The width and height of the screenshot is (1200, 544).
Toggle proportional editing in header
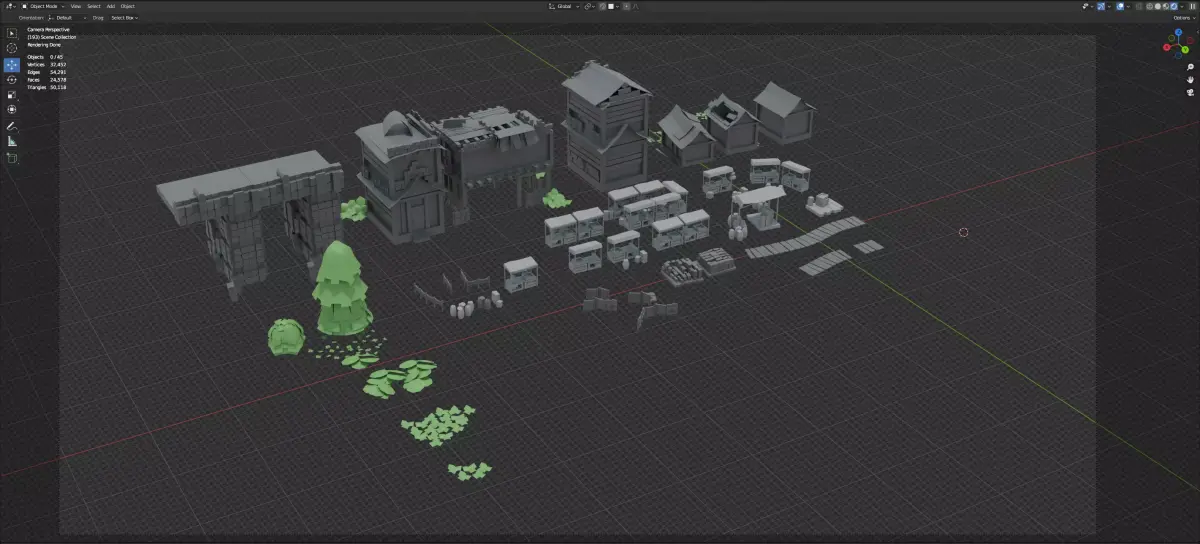click(x=626, y=6)
